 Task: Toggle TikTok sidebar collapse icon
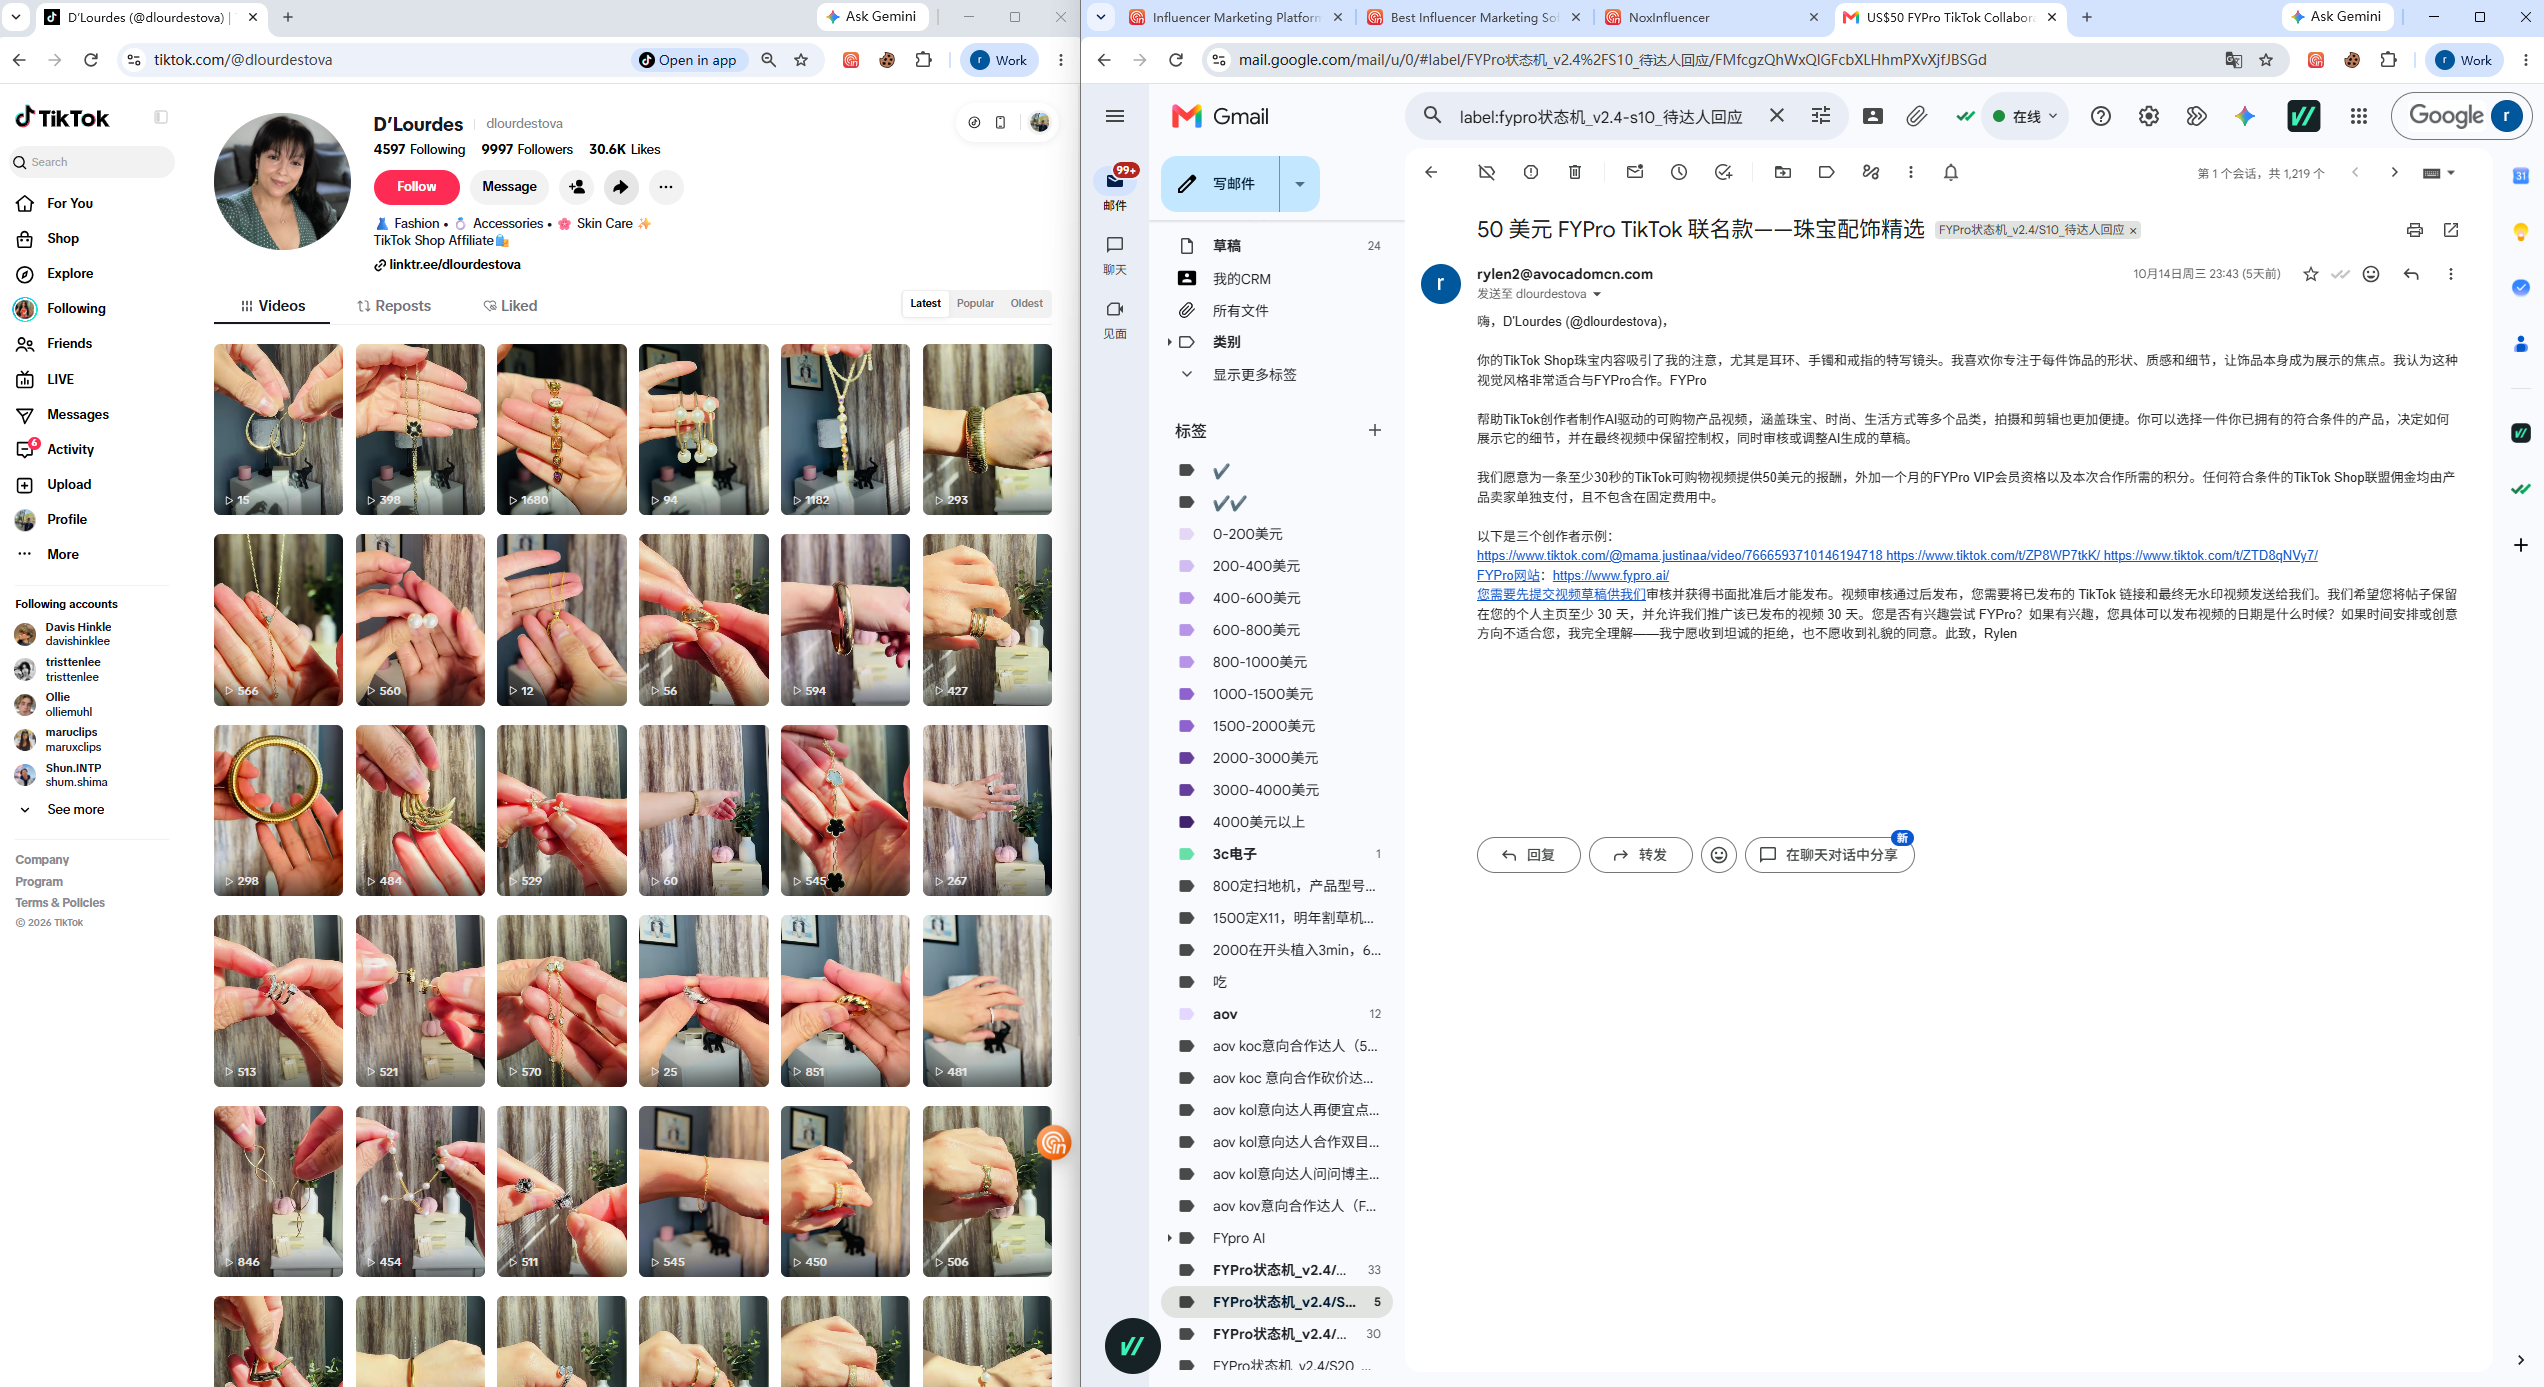coord(161,117)
